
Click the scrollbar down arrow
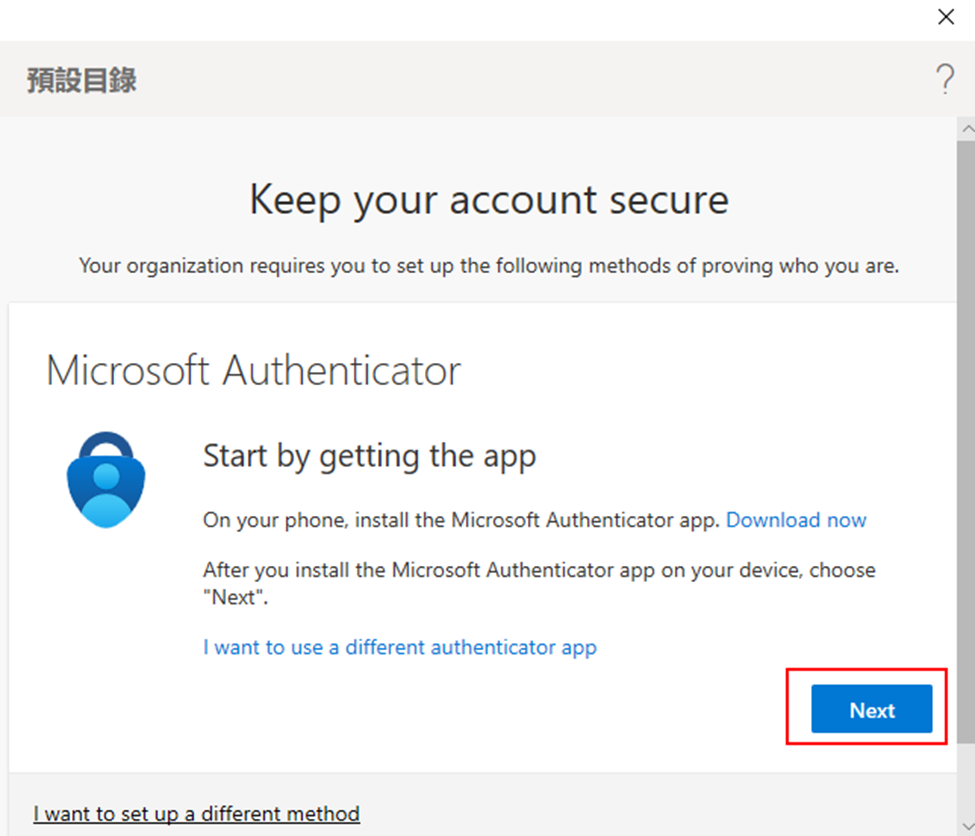point(967,827)
